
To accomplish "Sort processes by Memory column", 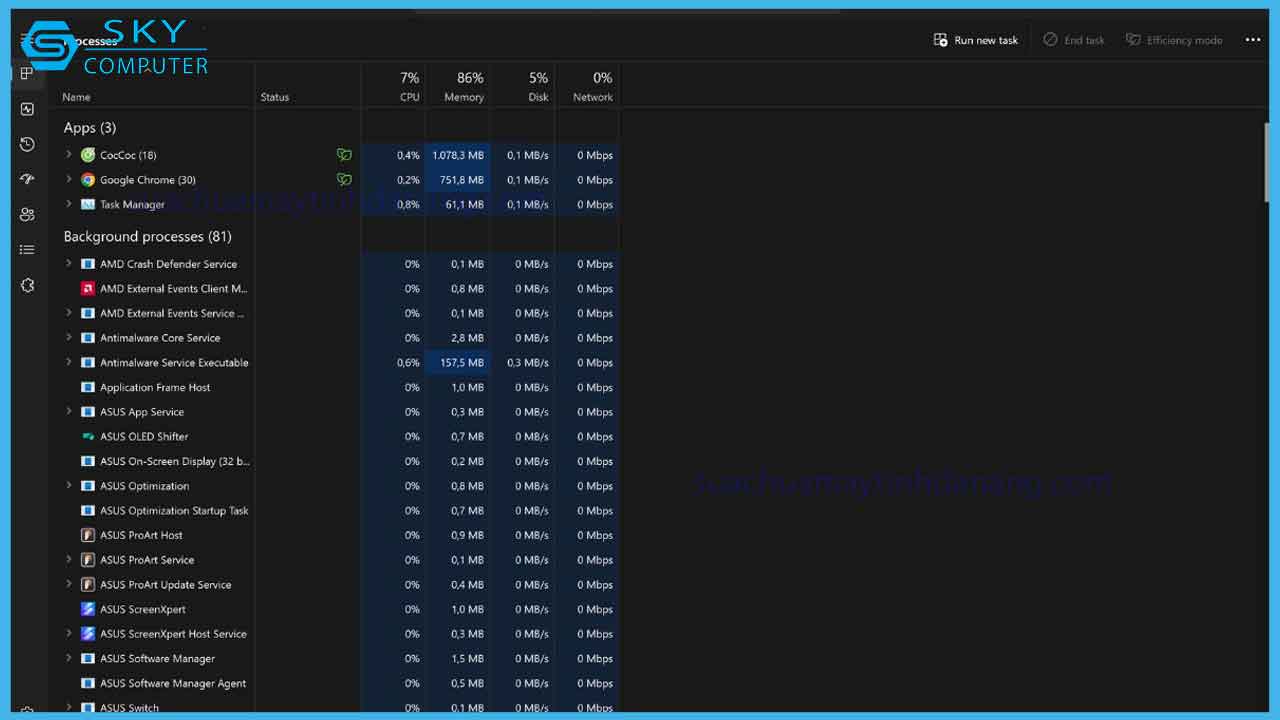I will (x=463, y=87).
